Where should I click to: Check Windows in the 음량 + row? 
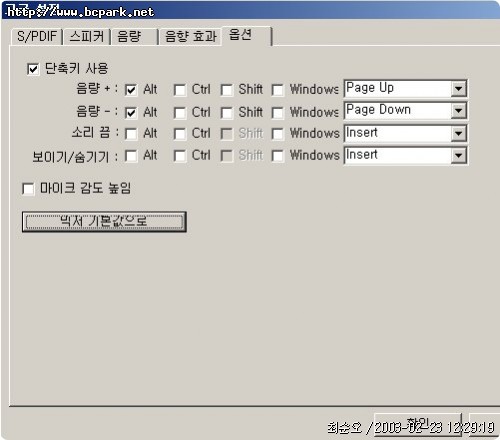point(278,90)
